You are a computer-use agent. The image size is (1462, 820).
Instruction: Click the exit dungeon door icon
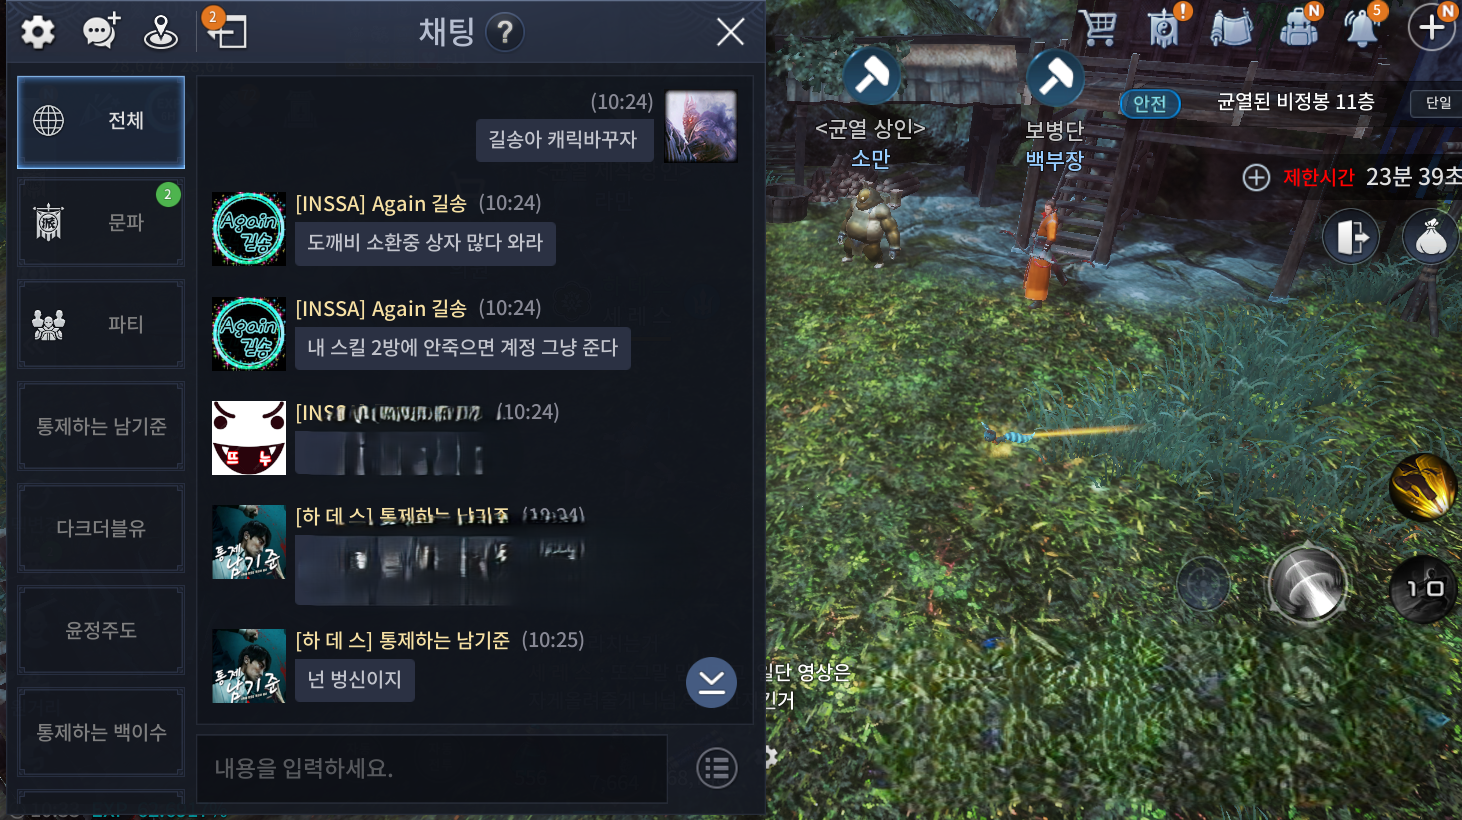point(1351,237)
